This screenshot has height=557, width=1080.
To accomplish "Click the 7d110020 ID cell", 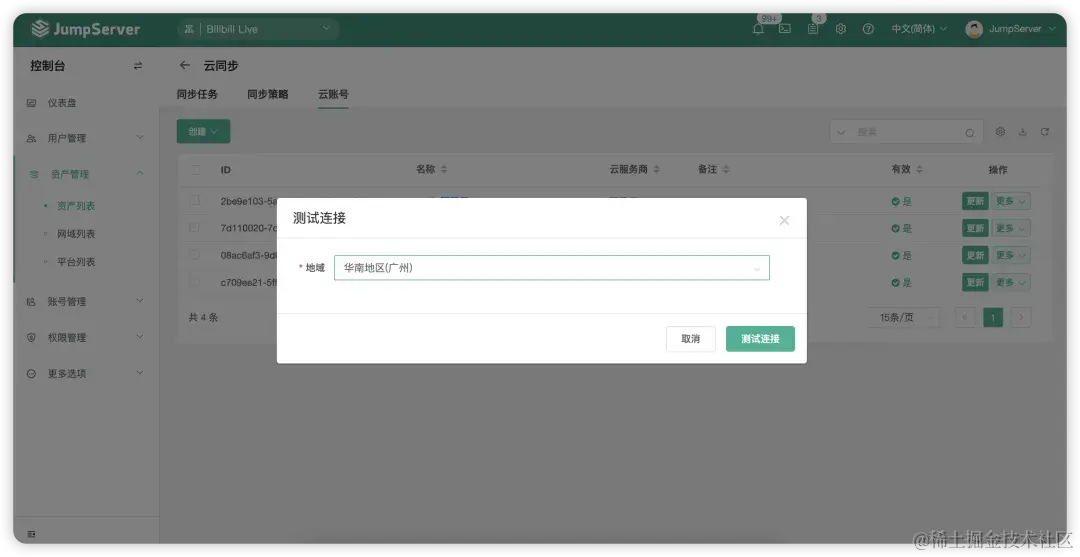I will pos(249,228).
